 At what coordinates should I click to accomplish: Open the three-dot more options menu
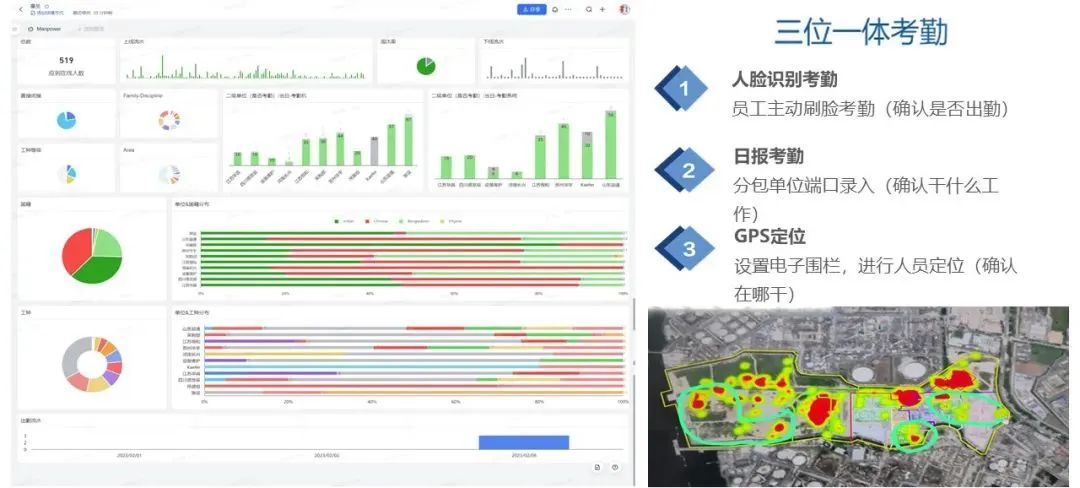[569, 9]
